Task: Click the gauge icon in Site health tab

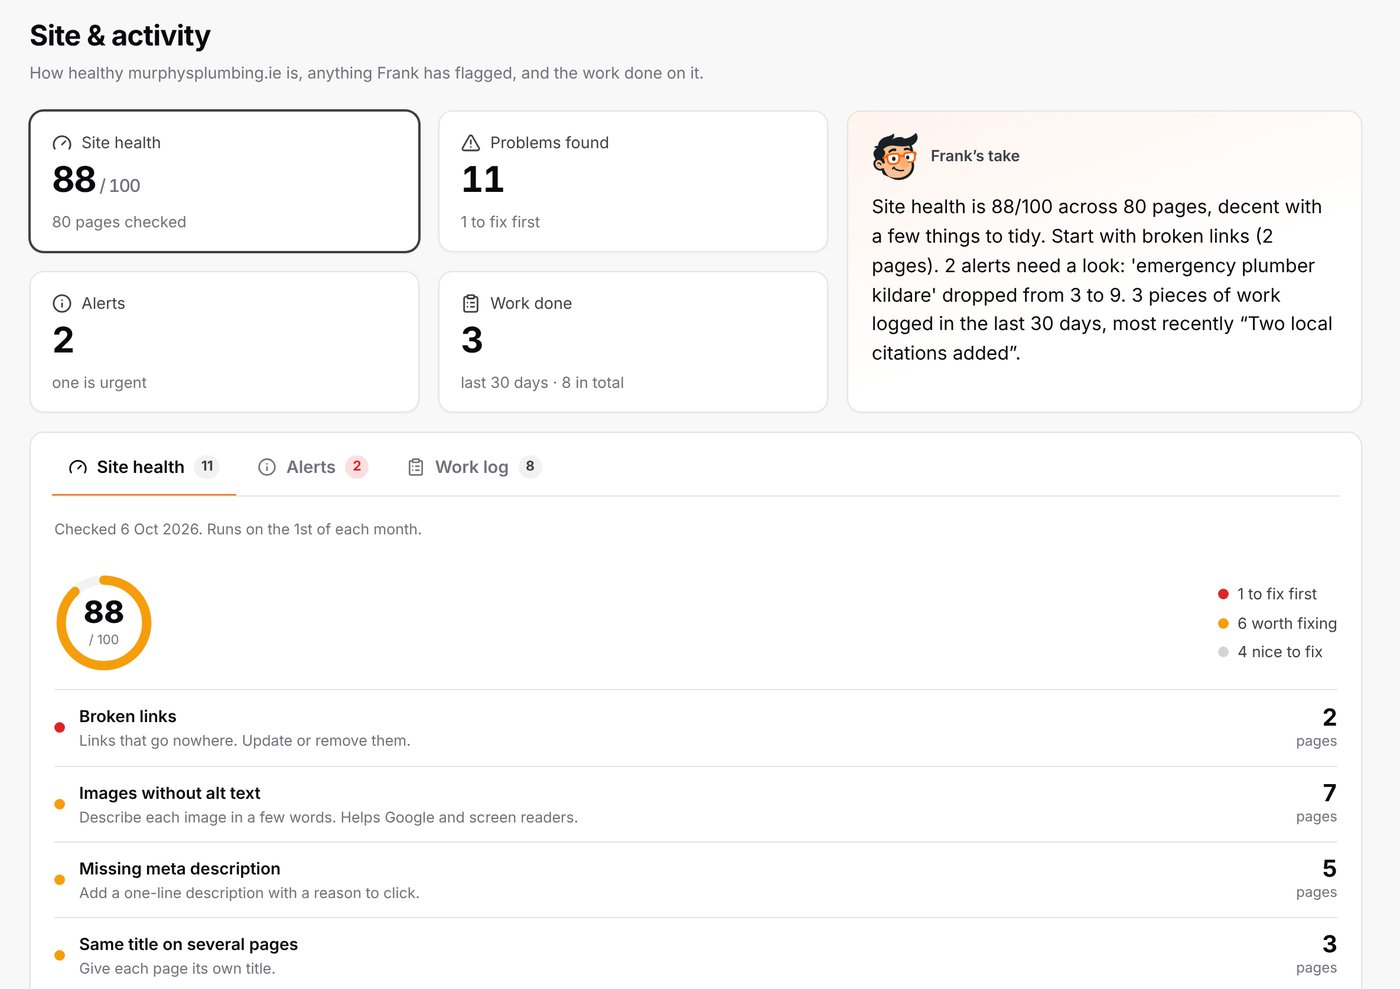Action: (x=77, y=467)
